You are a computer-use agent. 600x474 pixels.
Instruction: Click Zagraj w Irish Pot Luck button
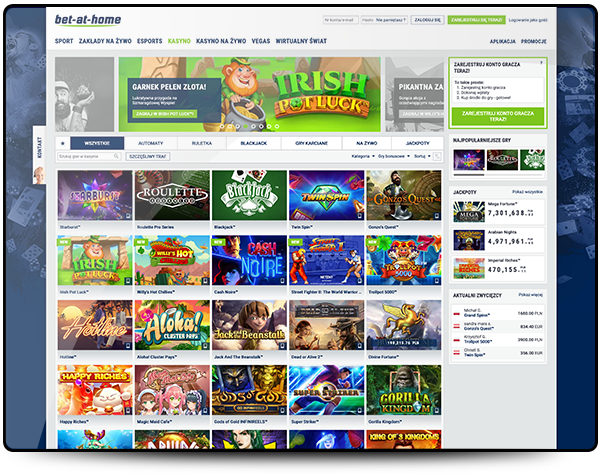(165, 114)
